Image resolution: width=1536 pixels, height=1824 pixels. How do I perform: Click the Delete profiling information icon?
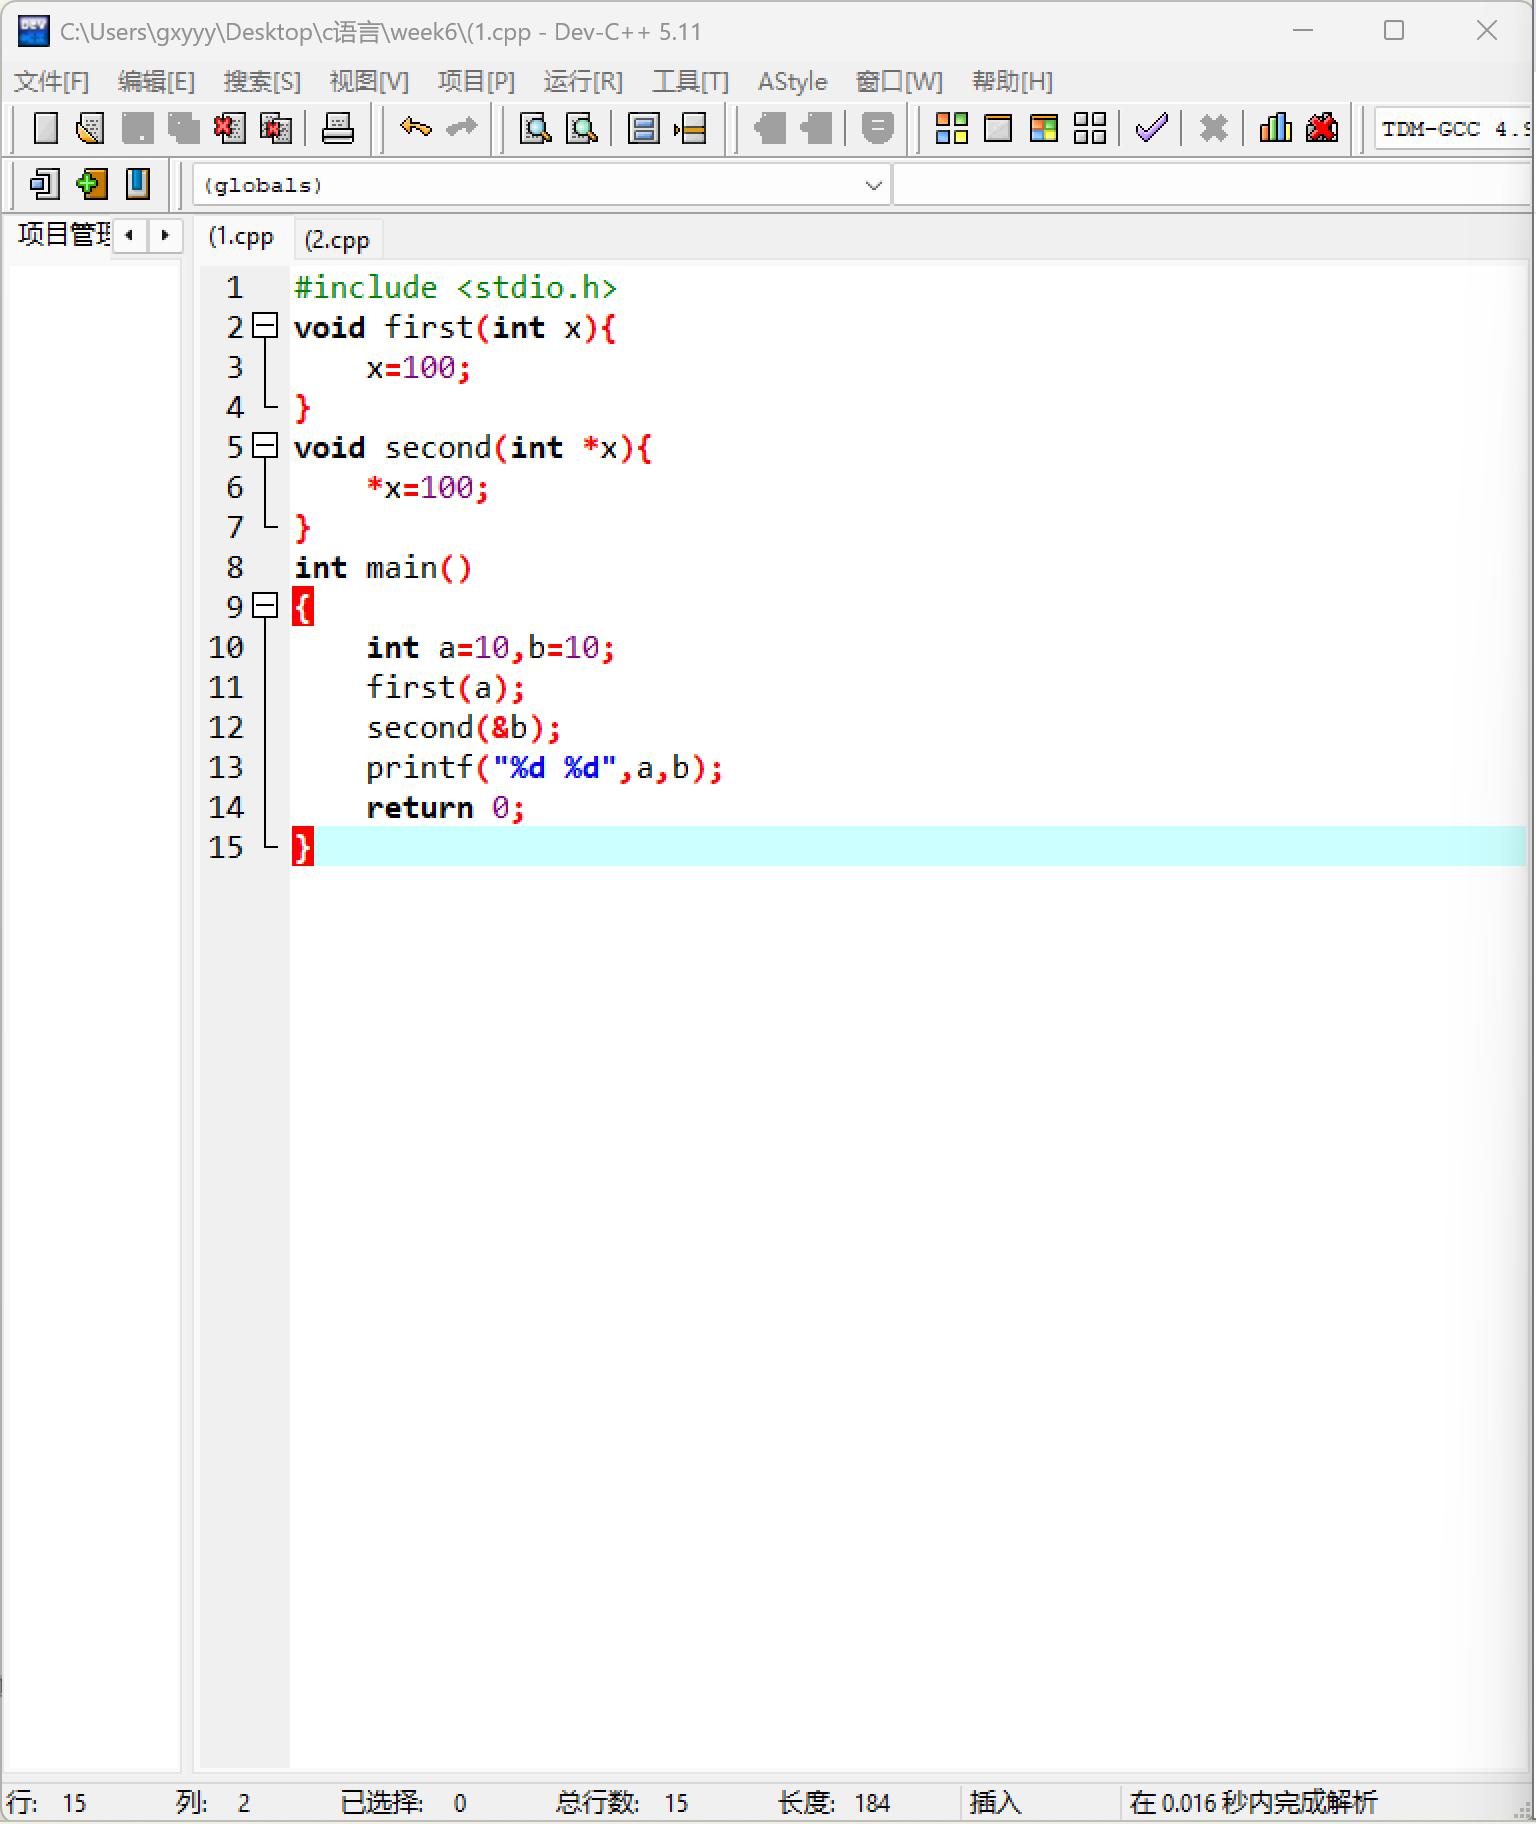(1322, 128)
